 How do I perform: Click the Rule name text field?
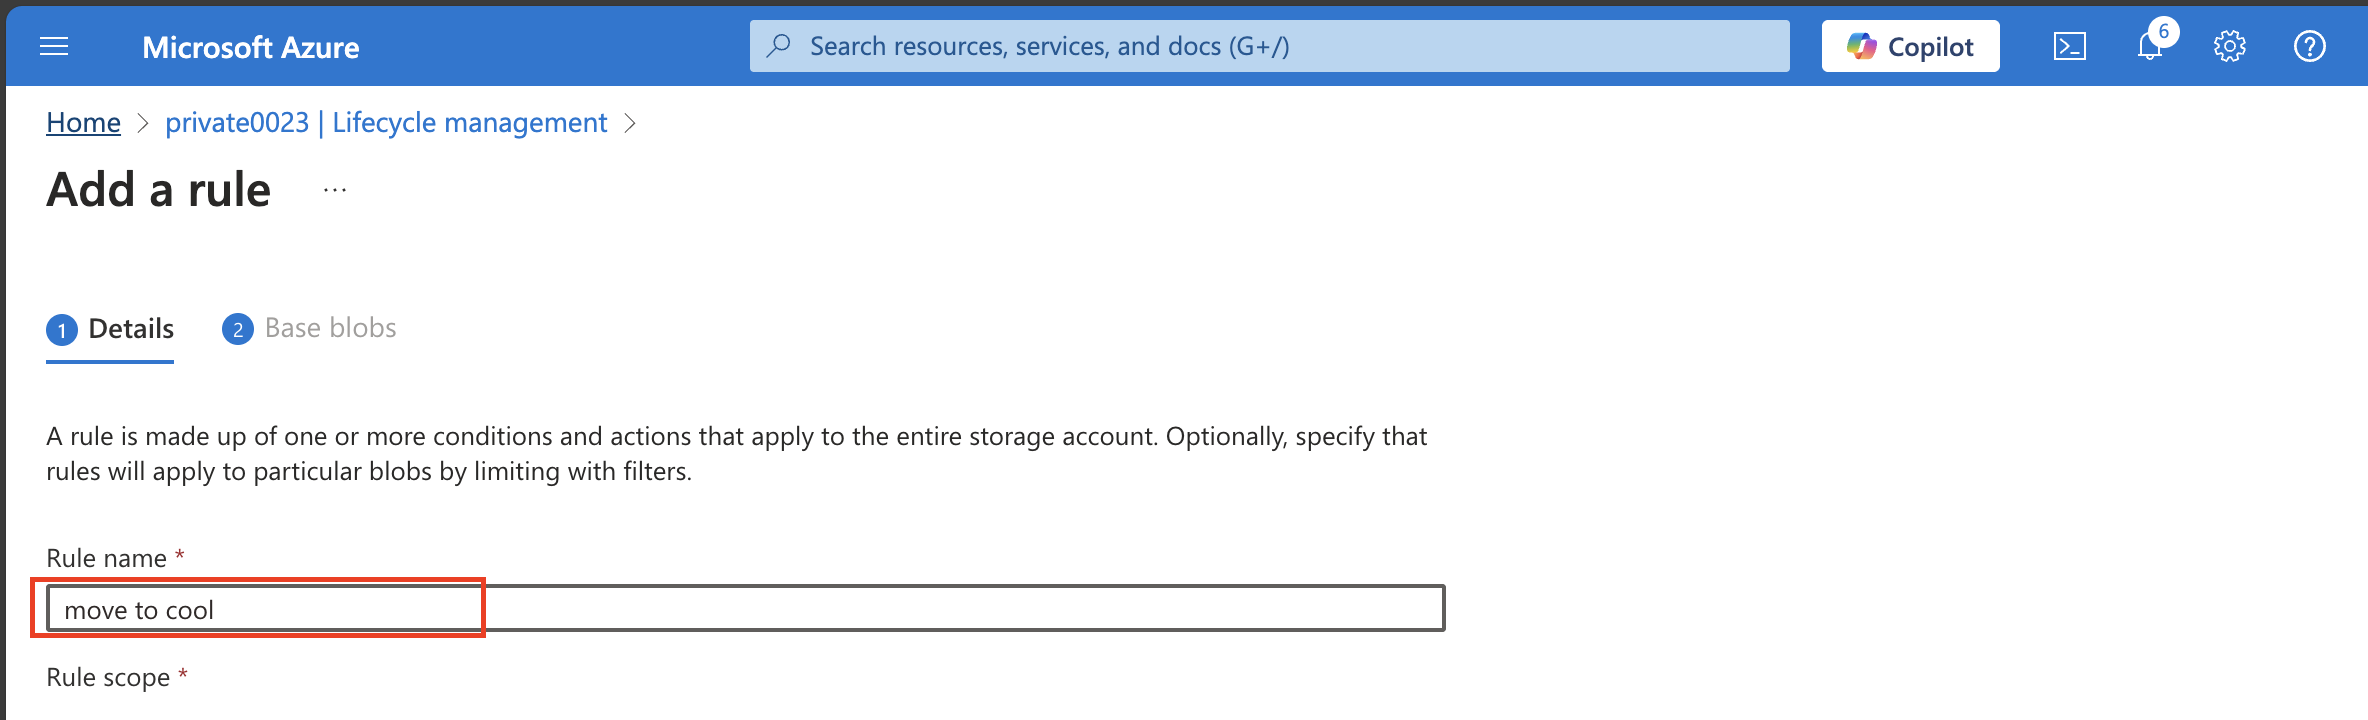tap(745, 608)
